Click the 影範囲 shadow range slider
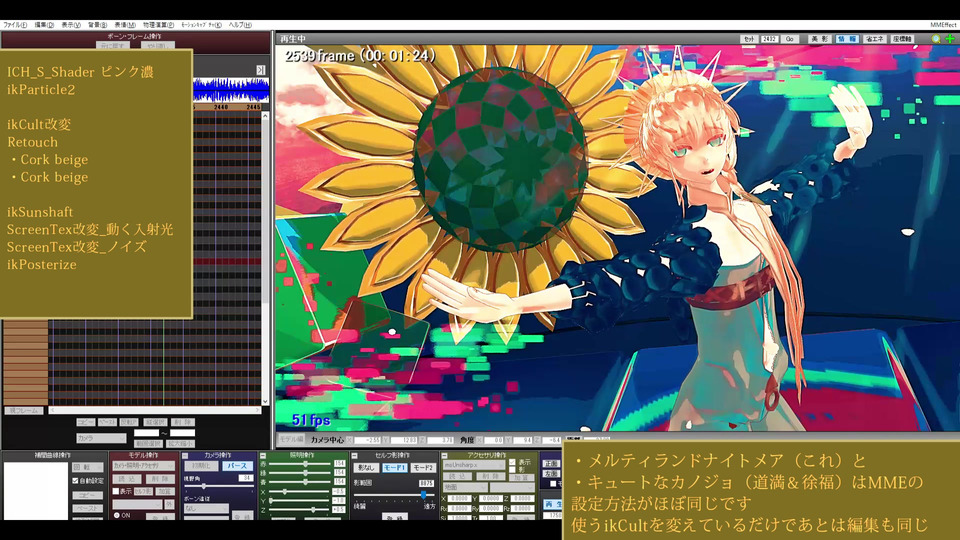The height and width of the screenshot is (540, 960). coord(394,495)
